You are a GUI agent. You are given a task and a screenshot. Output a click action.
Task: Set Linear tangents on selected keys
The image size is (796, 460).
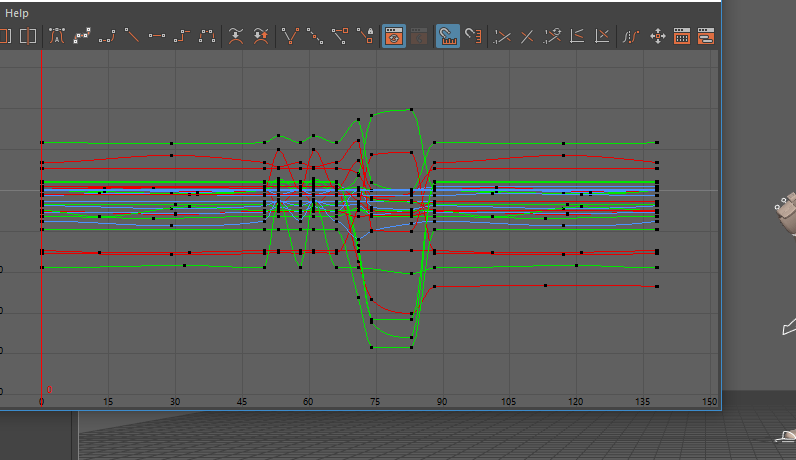pos(131,36)
